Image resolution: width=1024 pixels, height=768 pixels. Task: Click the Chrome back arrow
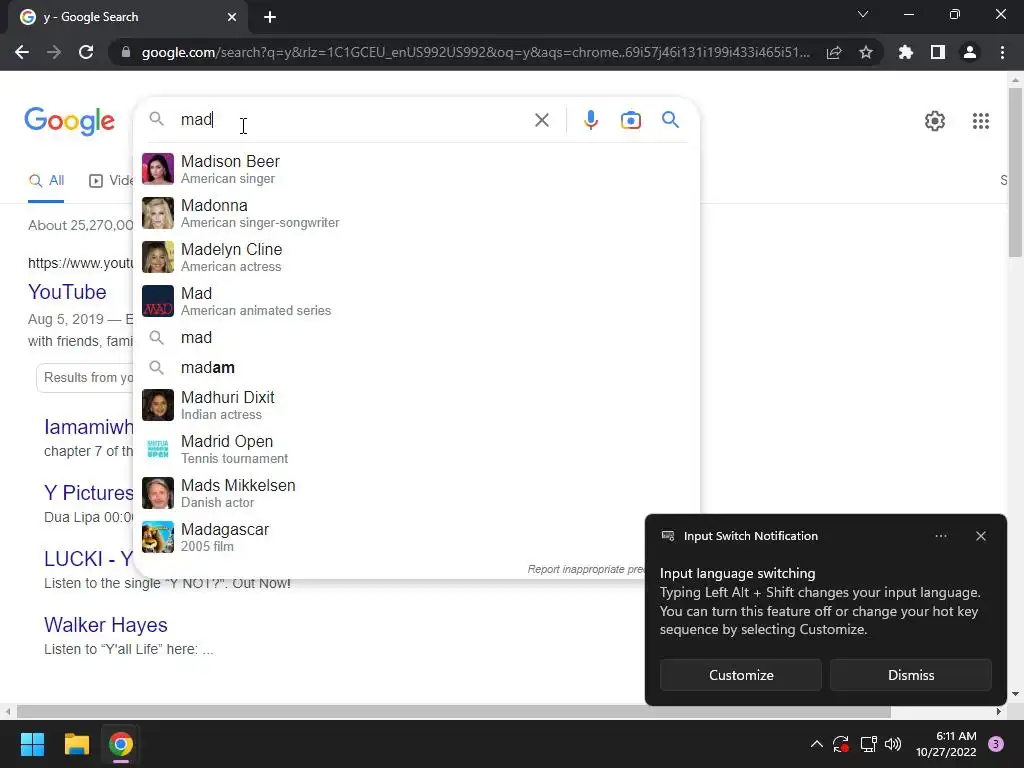point(22,52)
